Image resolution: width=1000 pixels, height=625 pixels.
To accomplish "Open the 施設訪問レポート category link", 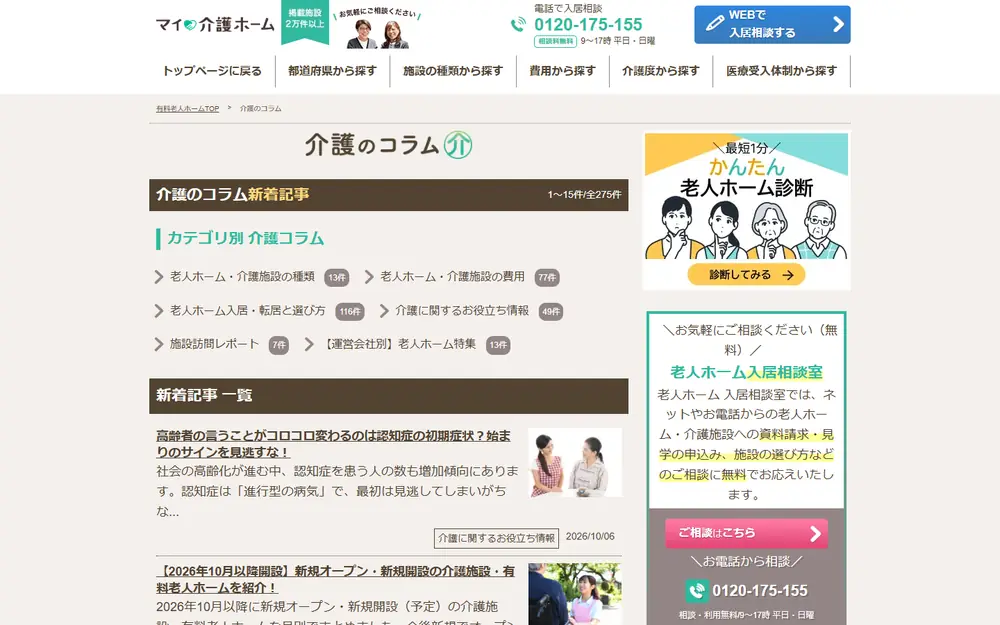I will coord(214,344).
